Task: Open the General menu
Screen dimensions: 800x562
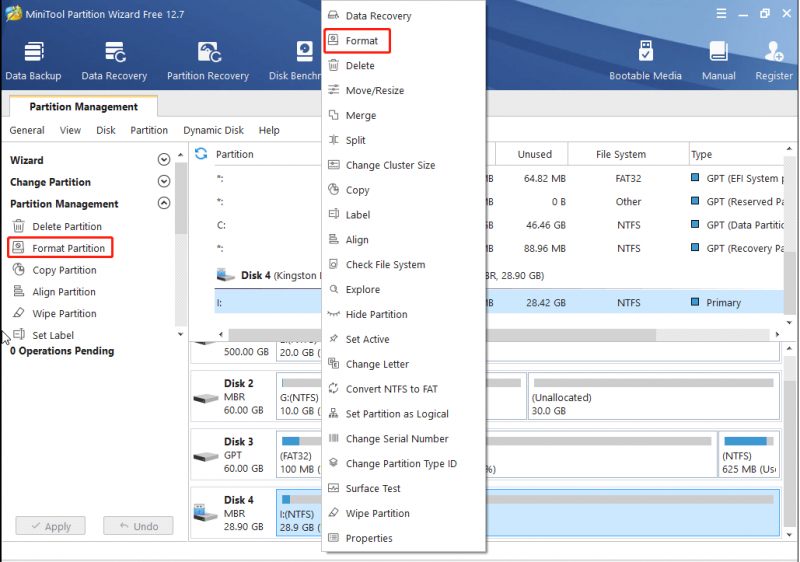Action: point(27,130)
